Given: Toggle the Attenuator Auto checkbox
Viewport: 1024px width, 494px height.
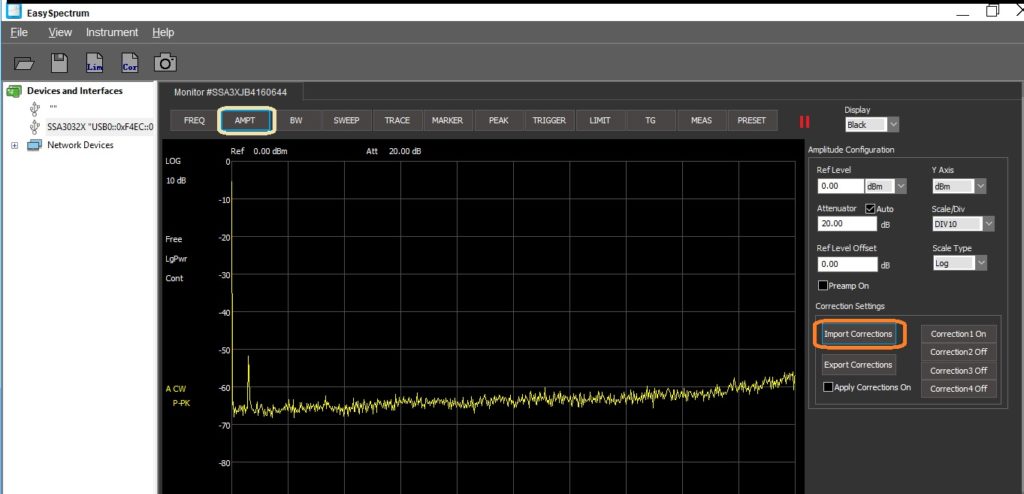Looking at the screenshot, I should (x=870, y=208).
